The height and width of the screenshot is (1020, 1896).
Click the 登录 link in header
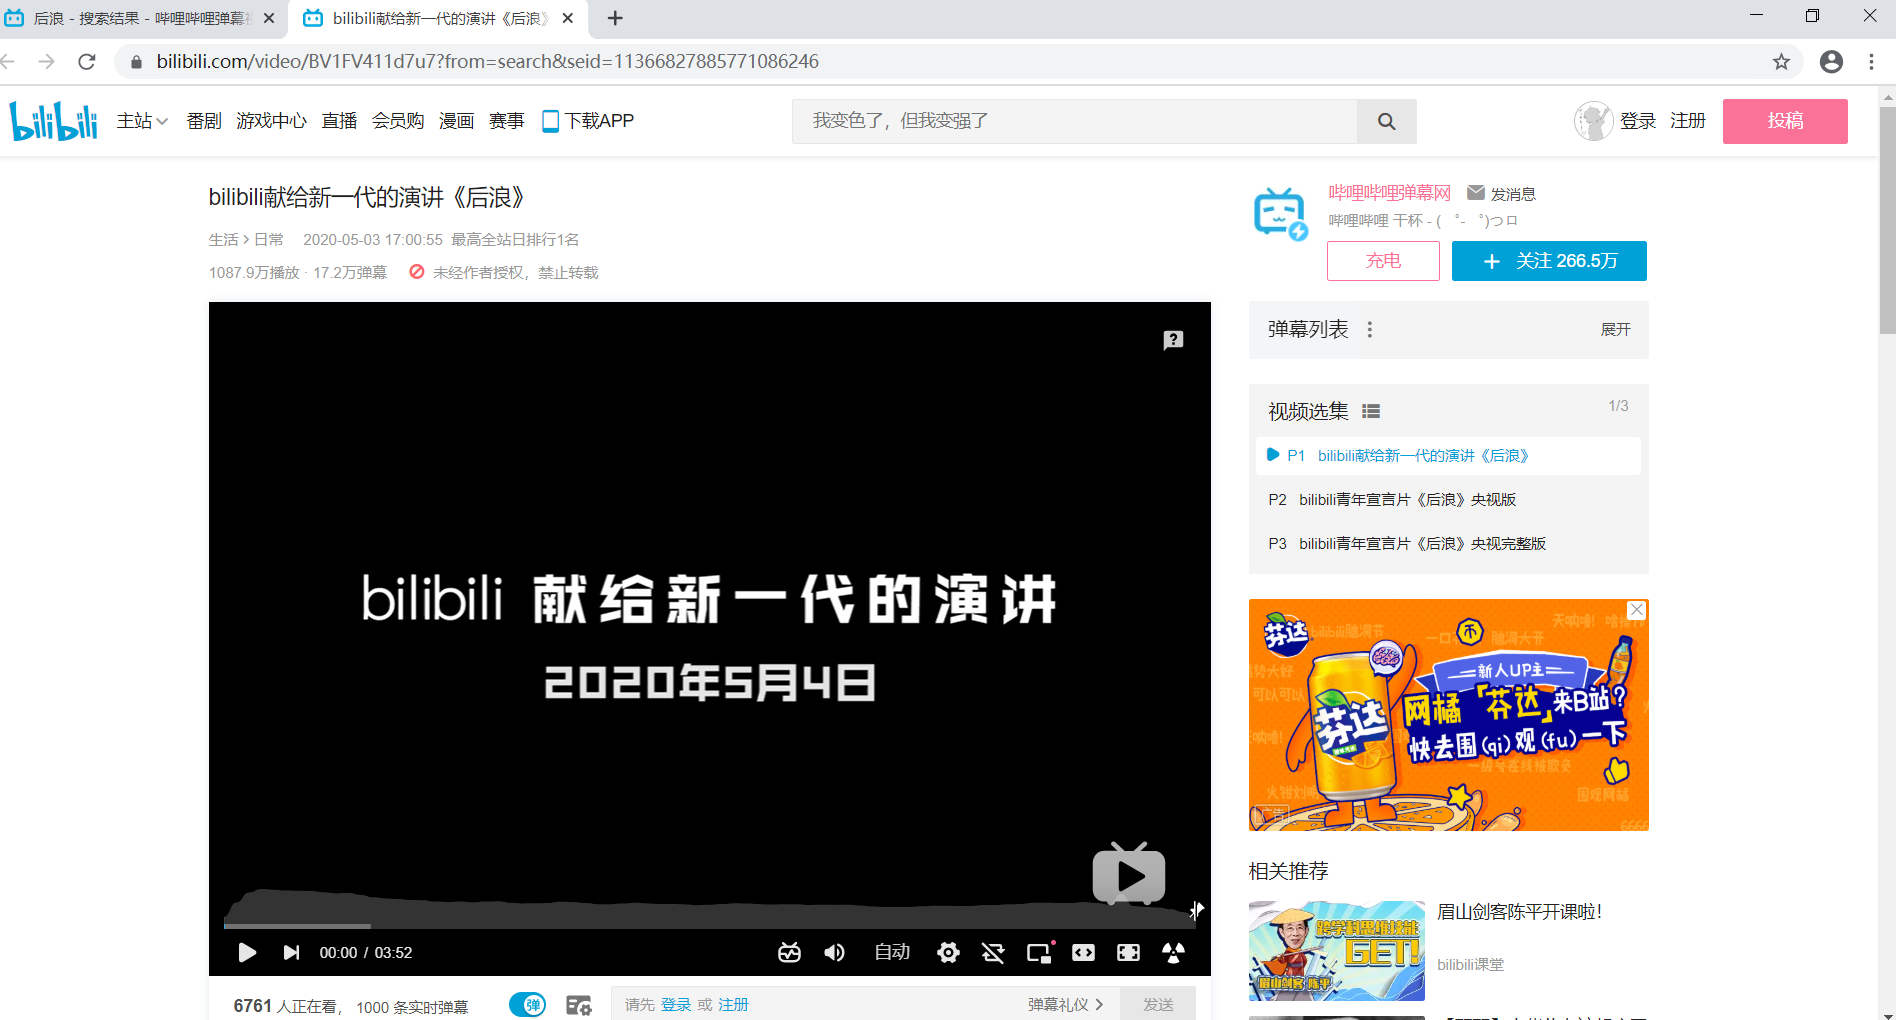[1638, 121]
